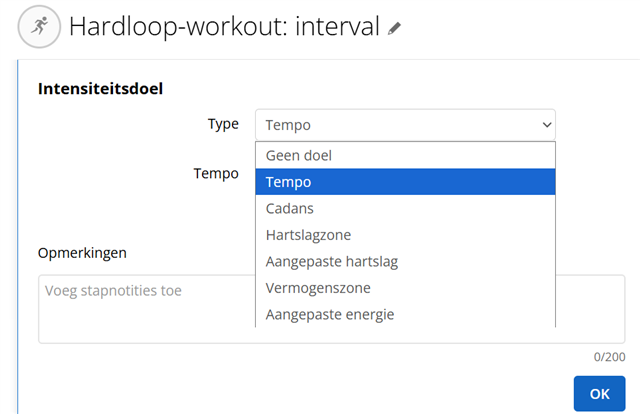Pick 'Hartslagzone' in the dropdown list

(405, 235)
